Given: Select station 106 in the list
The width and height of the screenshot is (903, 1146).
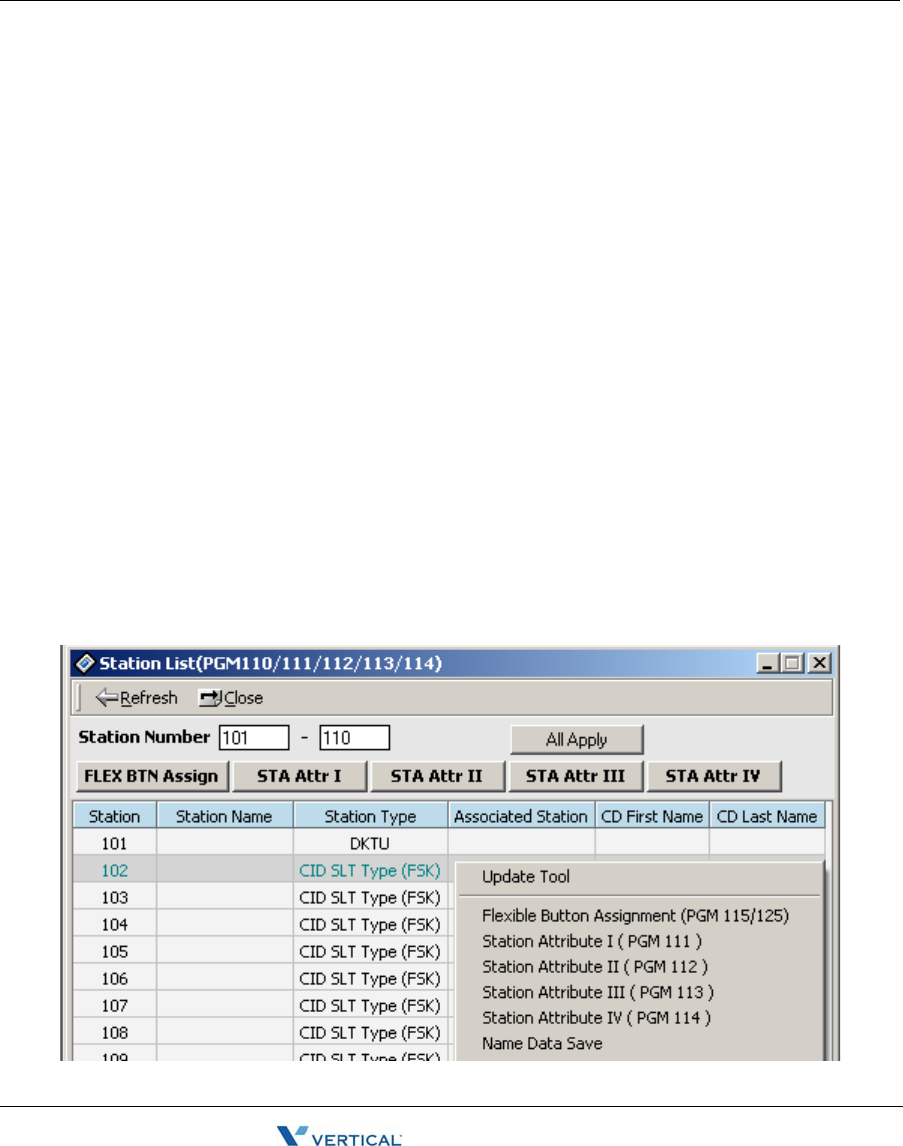Looking at the screenshot, I should [115, 979].
